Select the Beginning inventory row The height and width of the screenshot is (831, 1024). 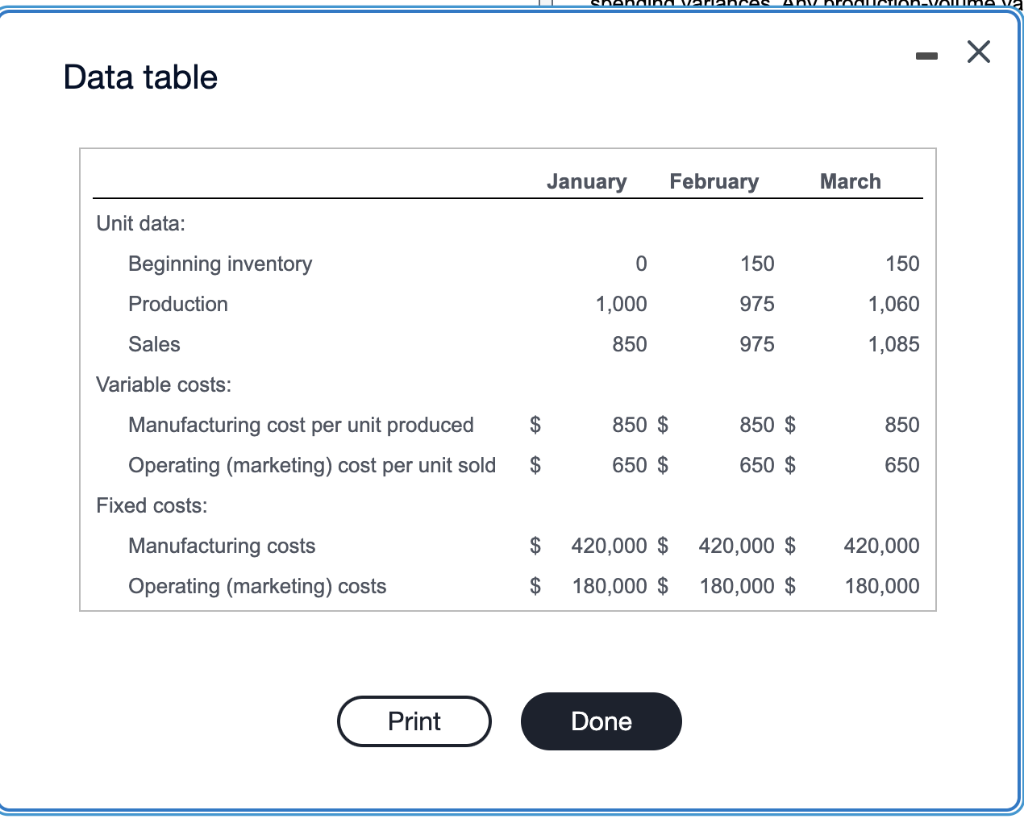[x=219, y=263]
